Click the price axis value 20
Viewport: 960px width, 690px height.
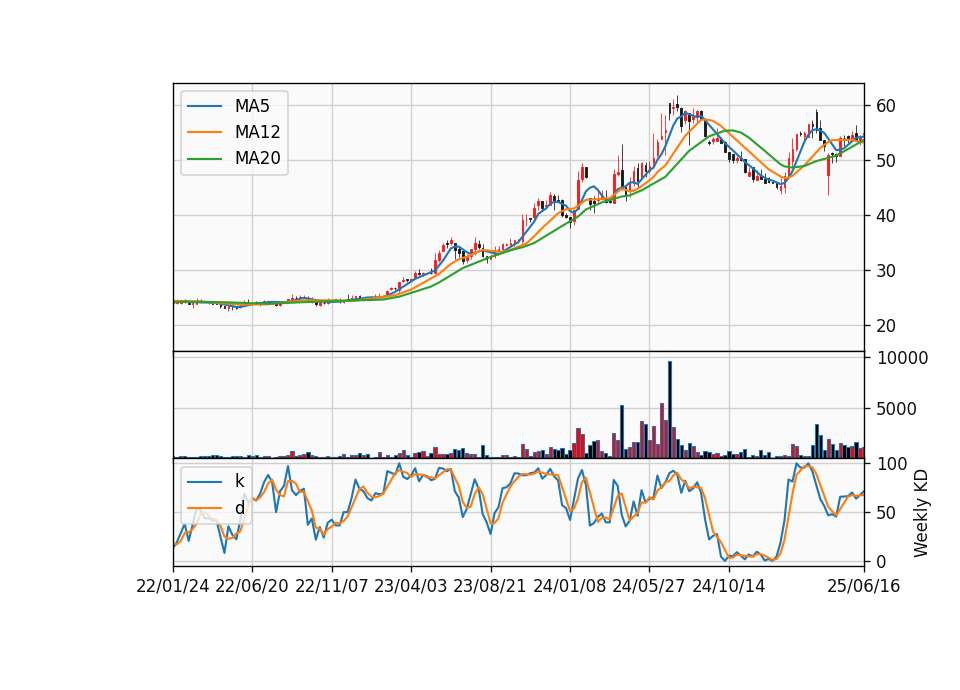886,326
